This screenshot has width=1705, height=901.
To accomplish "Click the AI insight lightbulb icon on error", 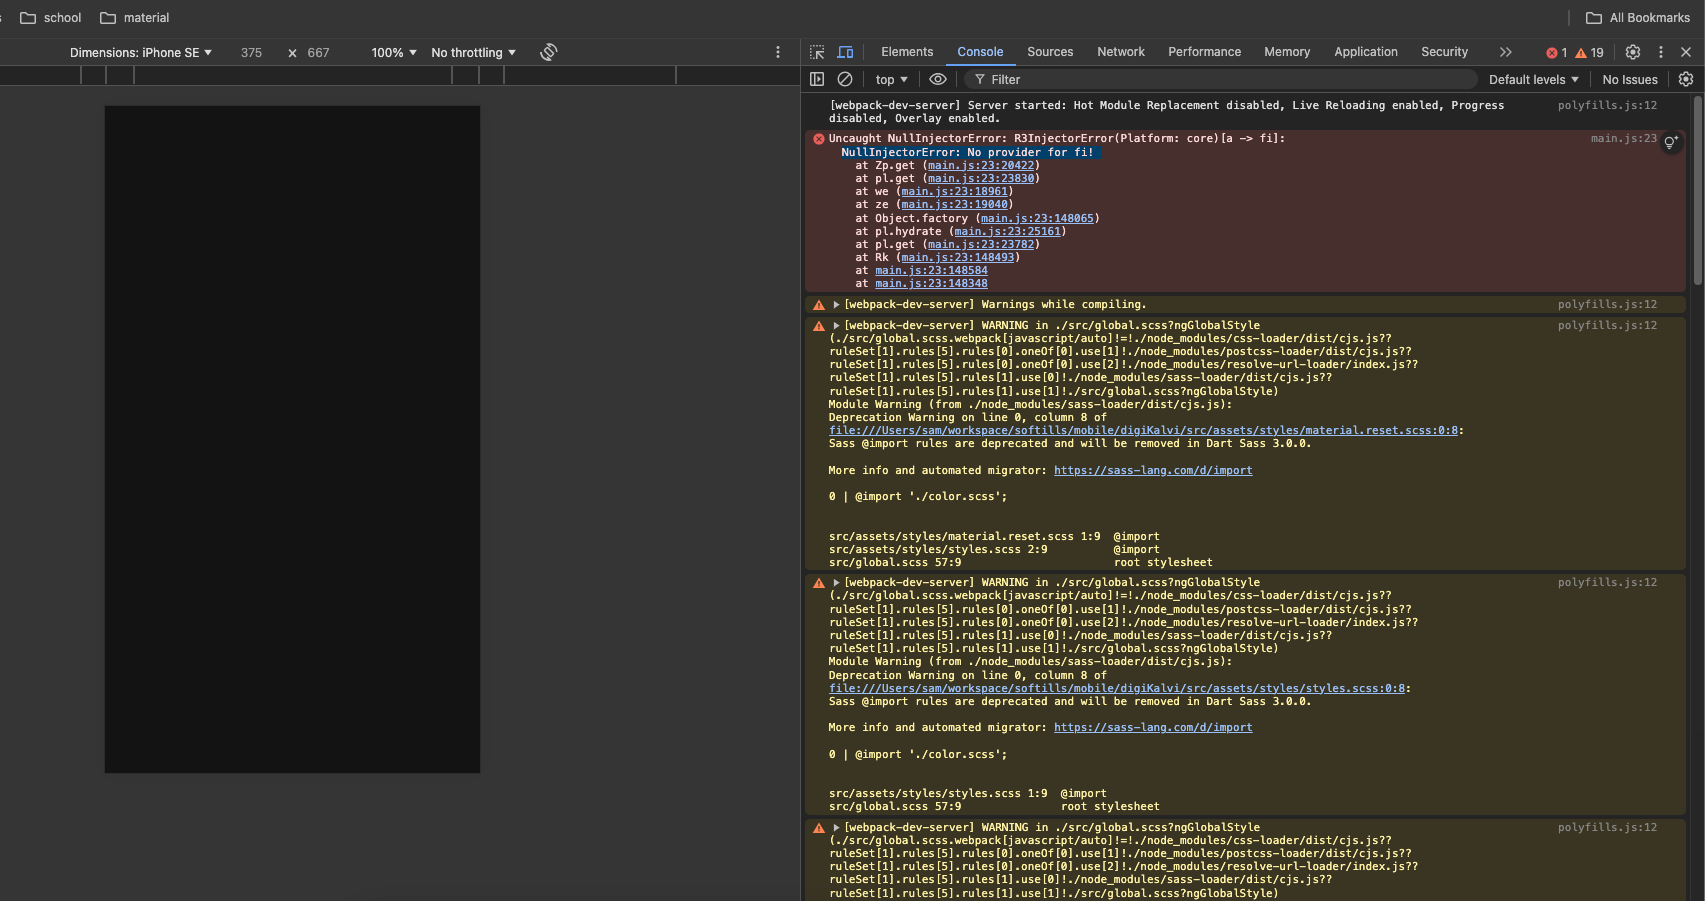I will [x=1670, y=143].
